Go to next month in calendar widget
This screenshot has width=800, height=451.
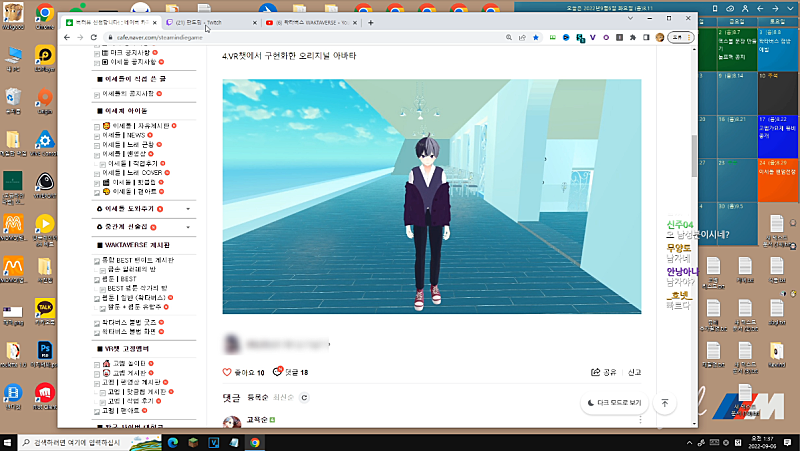pos(776,9)
